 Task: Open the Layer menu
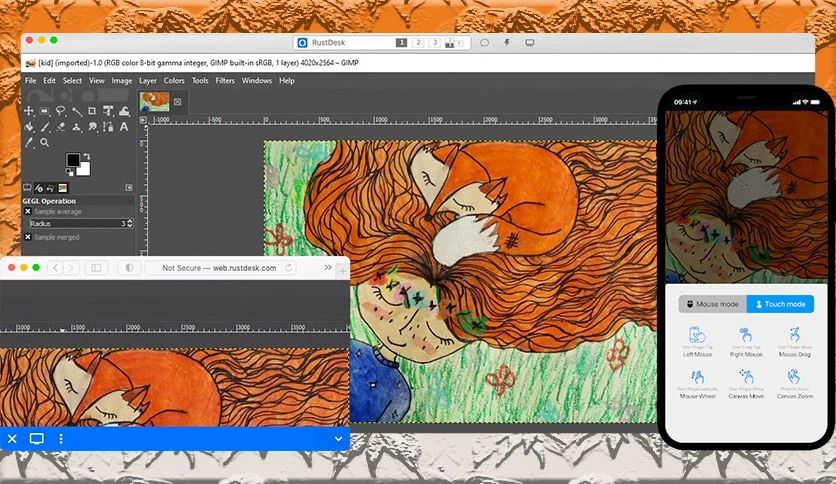pos(148,80)
